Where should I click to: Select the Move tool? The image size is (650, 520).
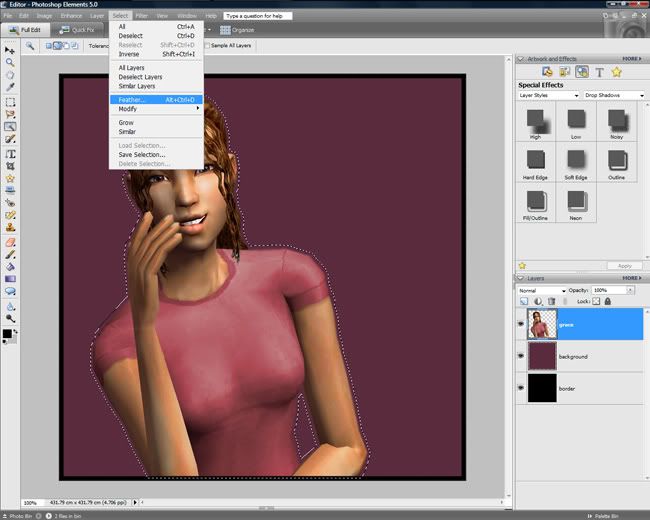click(10, 51)
